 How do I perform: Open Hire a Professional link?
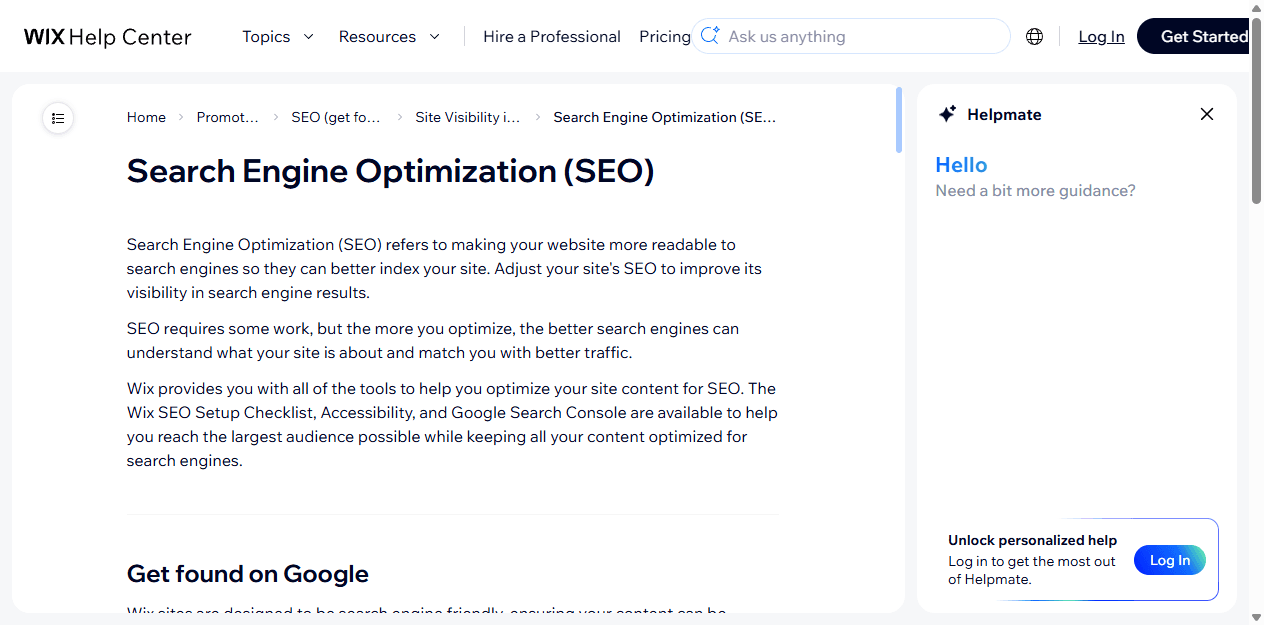click(552, 37)
